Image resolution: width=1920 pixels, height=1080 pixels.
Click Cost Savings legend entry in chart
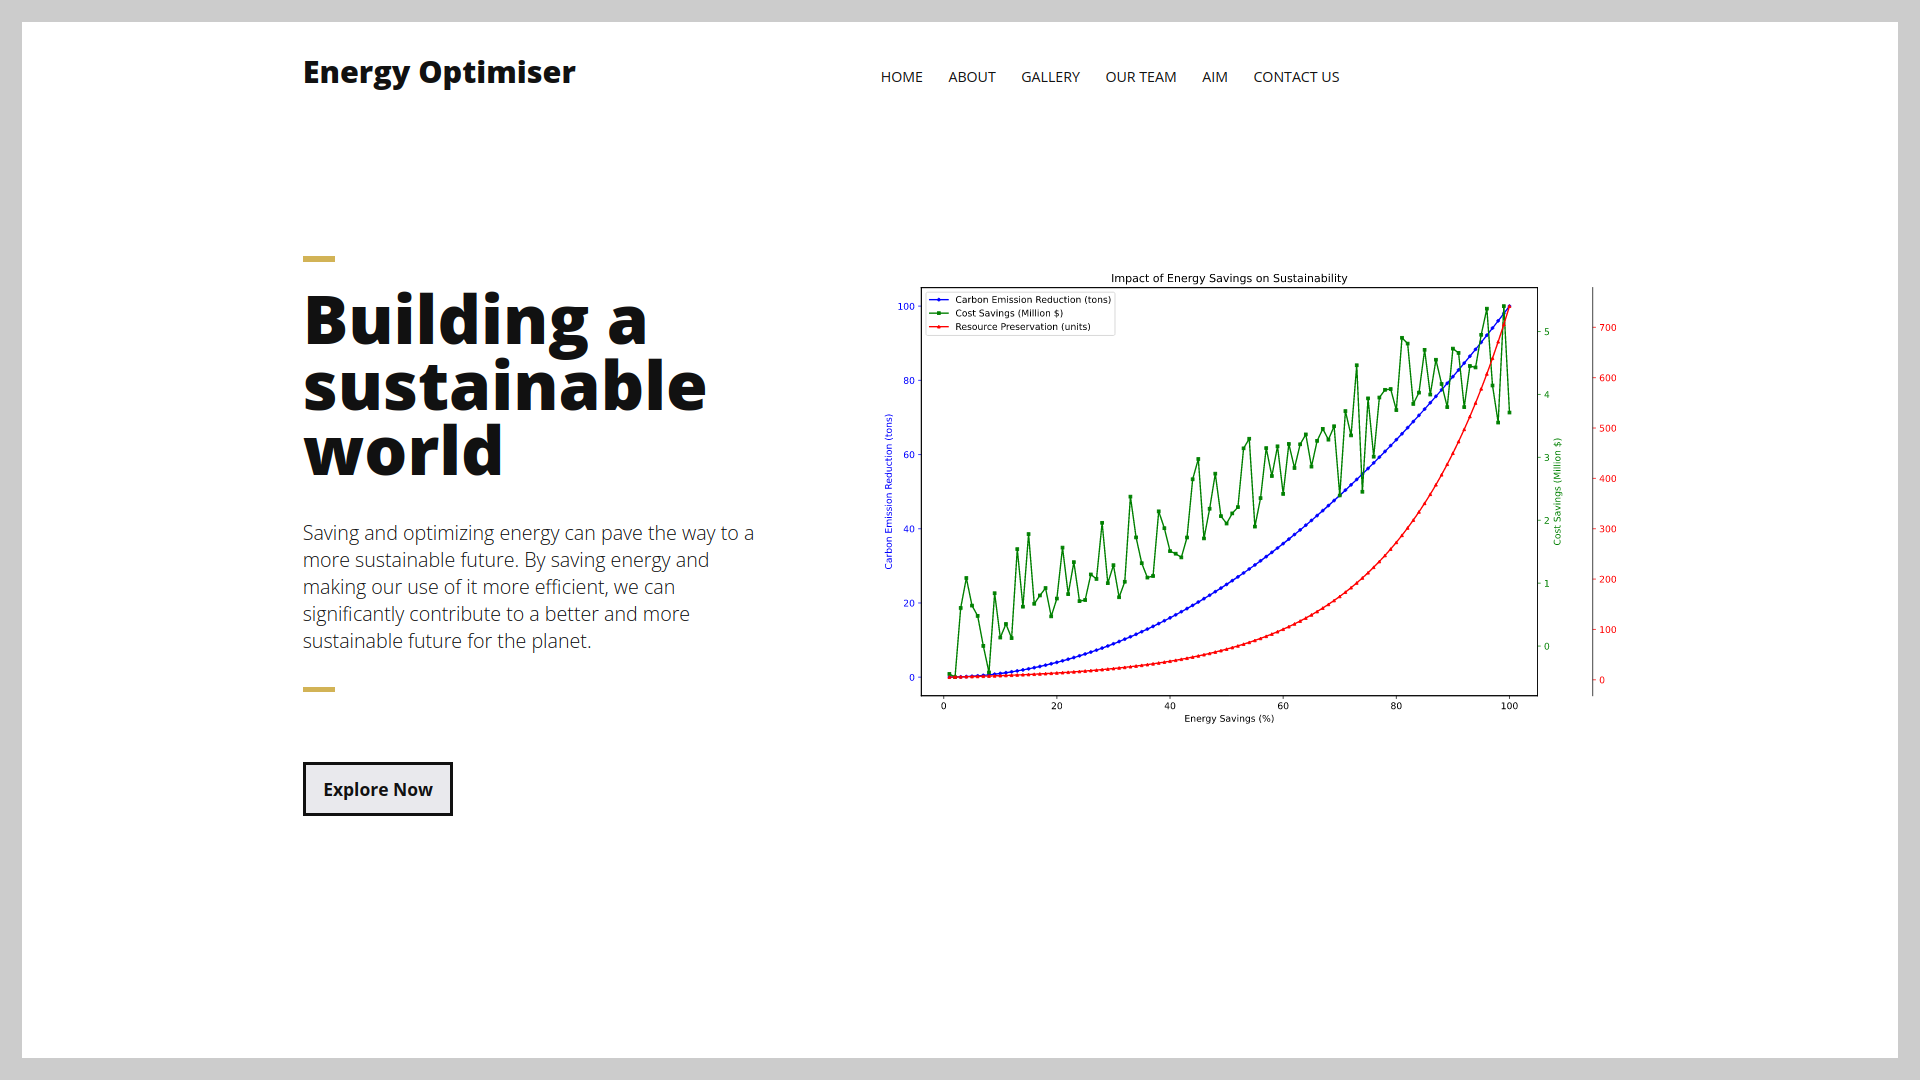1008,313
